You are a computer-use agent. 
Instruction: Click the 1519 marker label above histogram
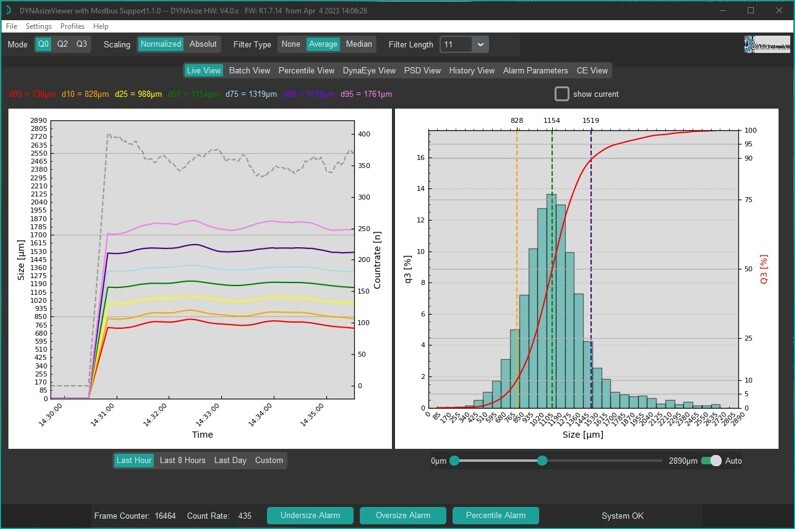591,121
